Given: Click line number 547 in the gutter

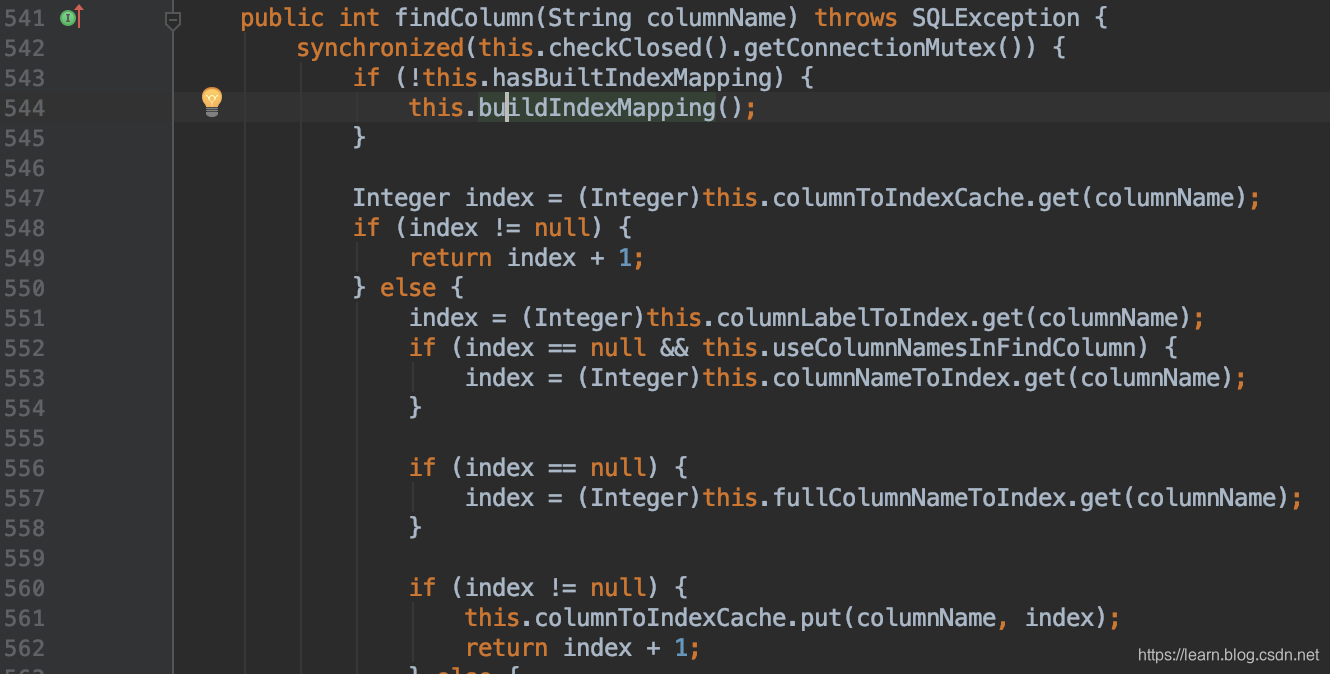Looking at the screenshot, I should click(x=24, y=198).
